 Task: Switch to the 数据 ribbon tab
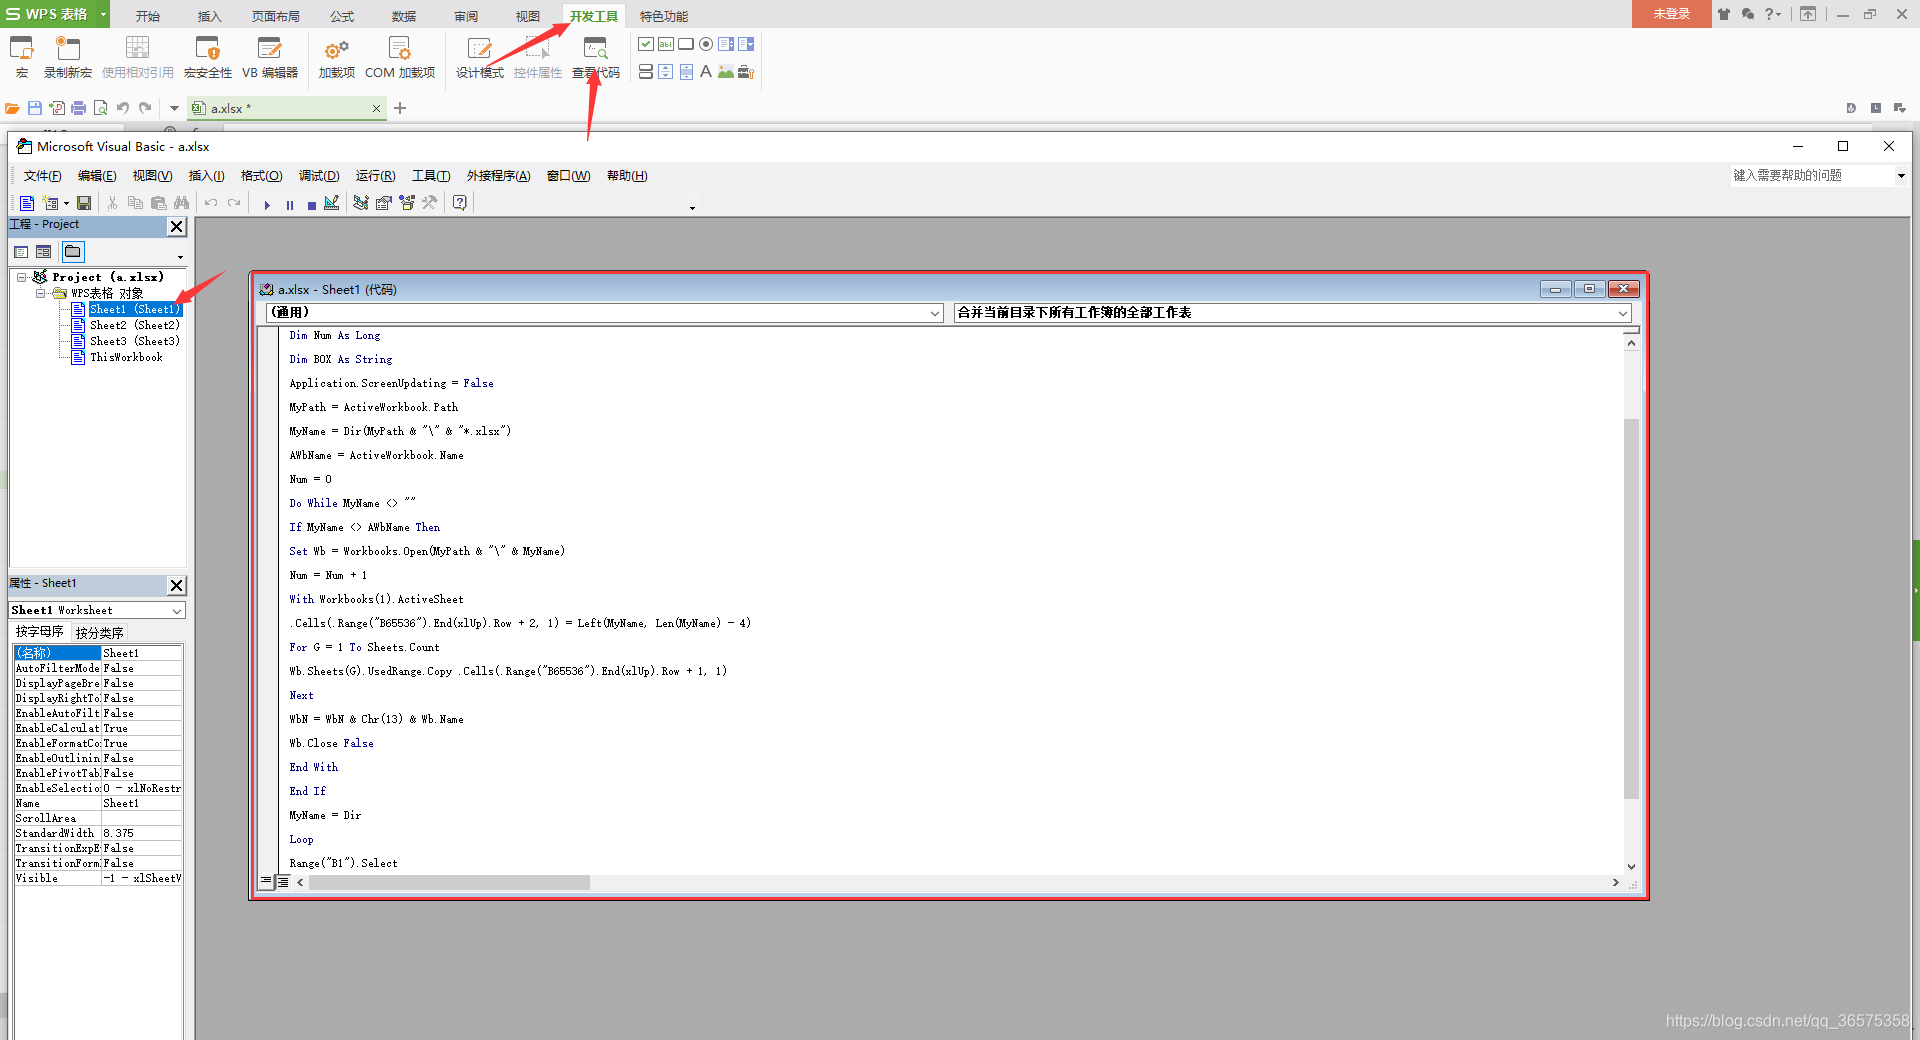tap(404, 16)
